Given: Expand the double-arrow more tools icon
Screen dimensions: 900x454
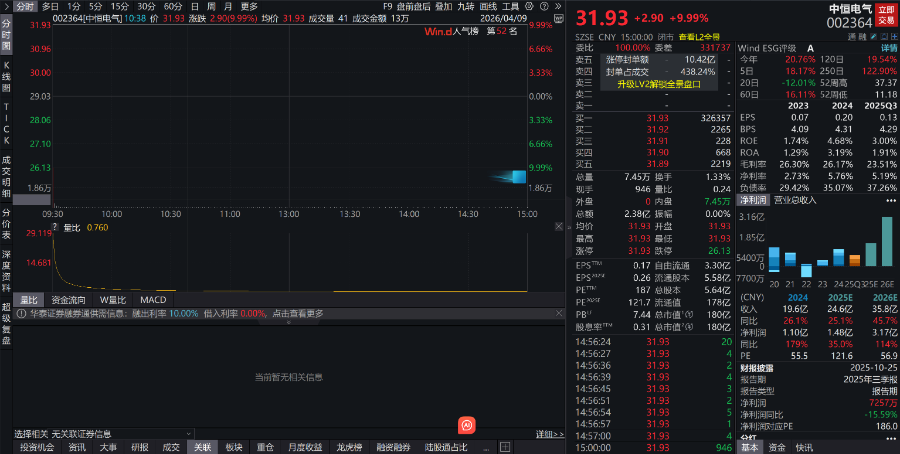Looking at the screenshot, I should coord(558,6).
